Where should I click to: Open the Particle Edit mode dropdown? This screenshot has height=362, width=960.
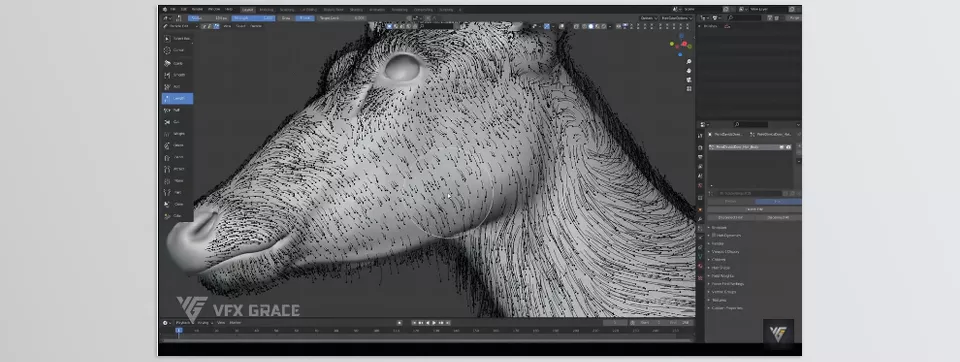[x=181, y=26]
